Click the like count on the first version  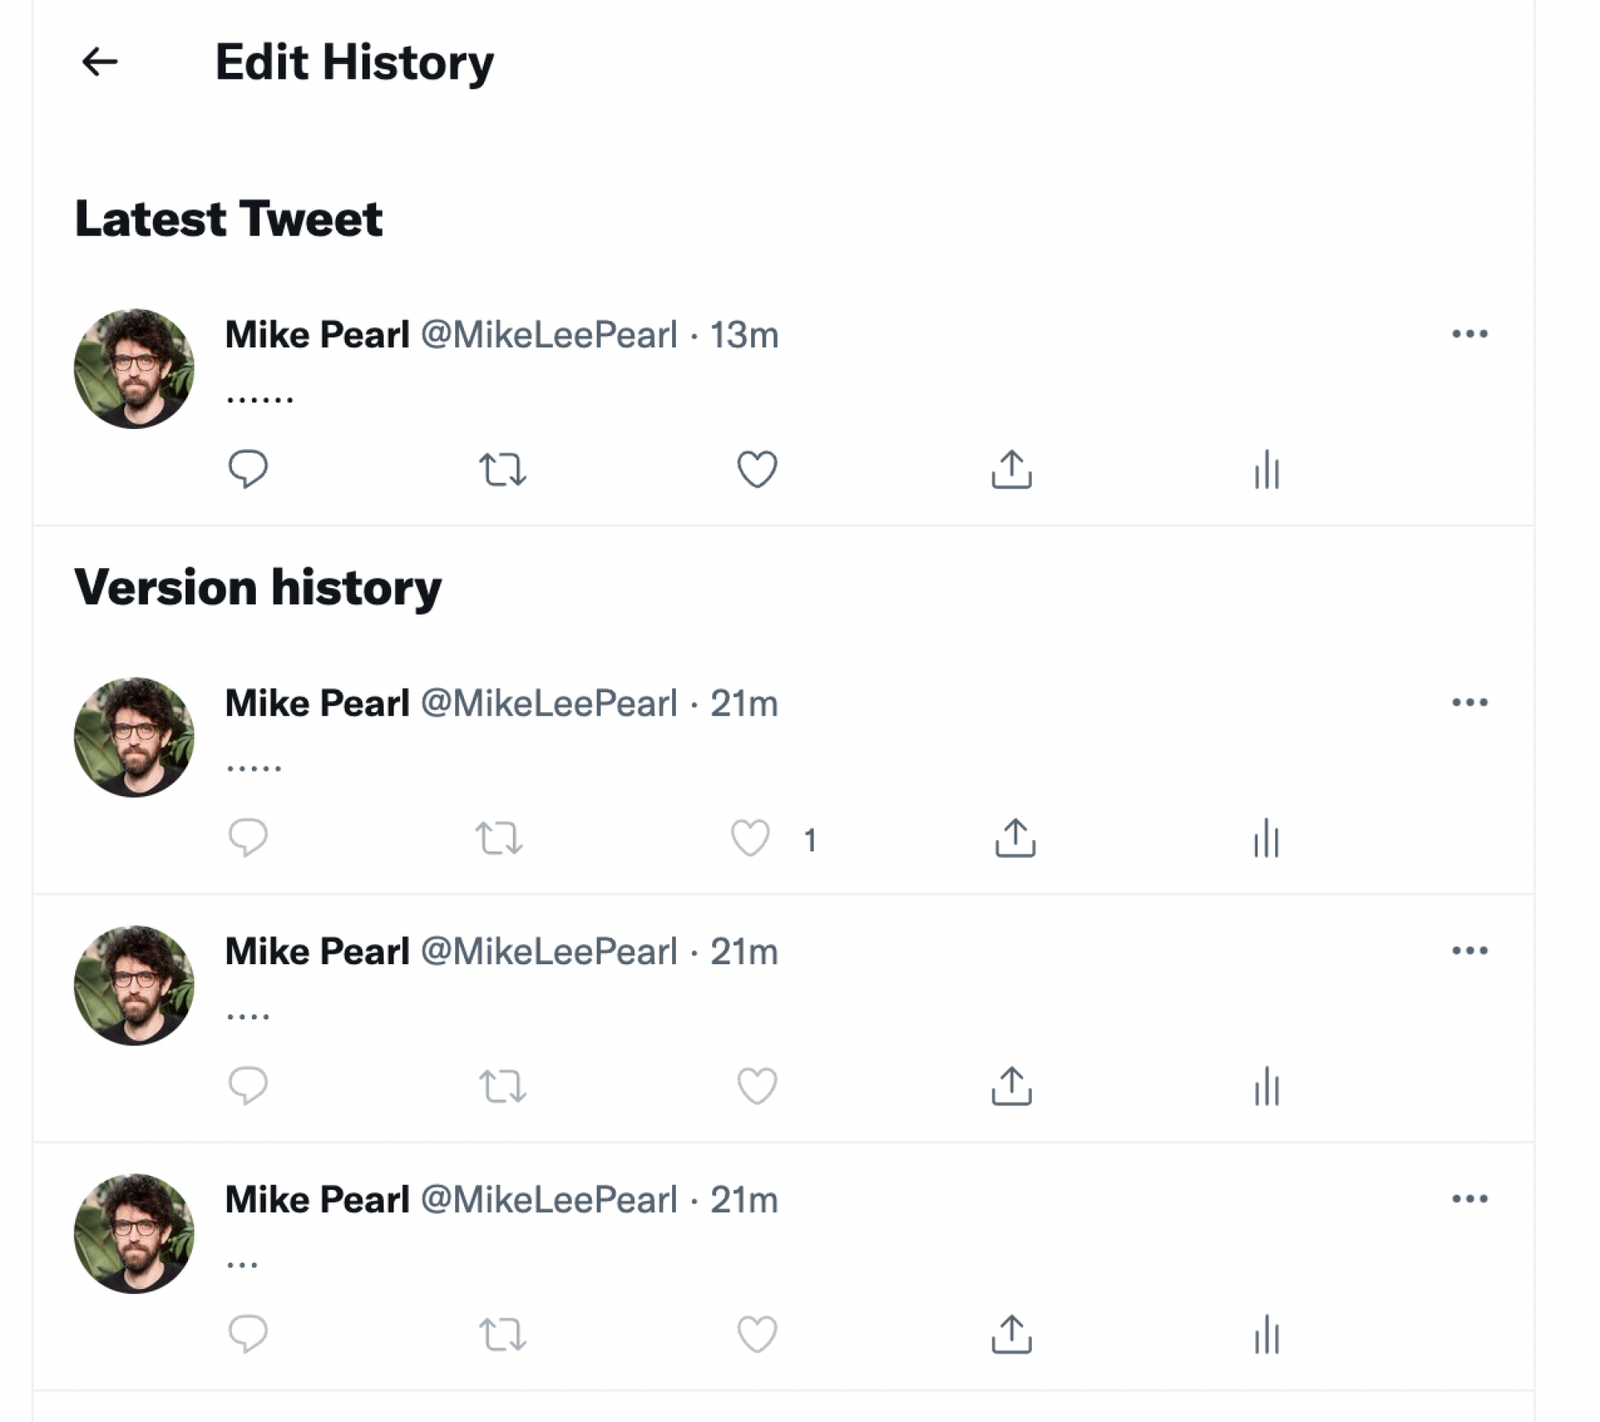(810, 840)
